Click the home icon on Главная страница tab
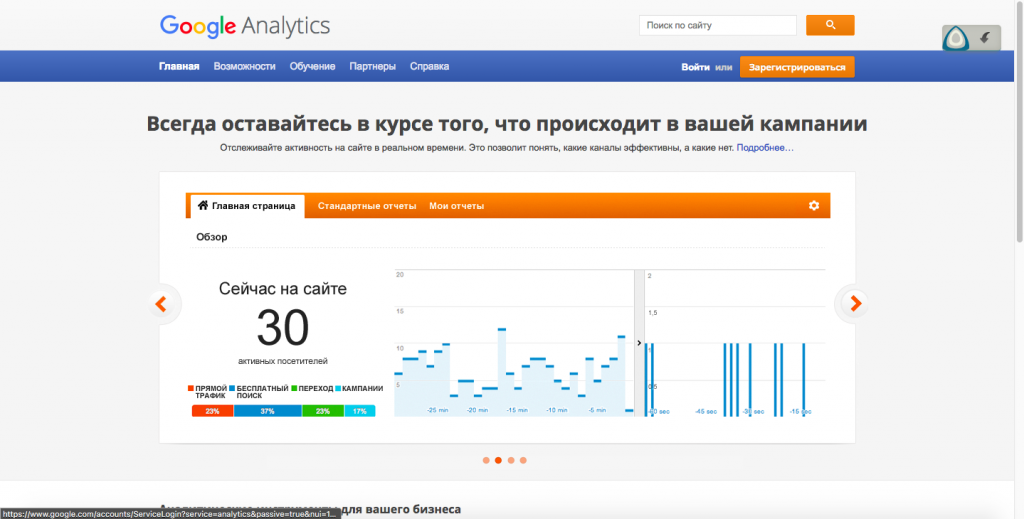Image resolution: width=1024 pixels, height=519 pixels. click(x=203, y=206)
